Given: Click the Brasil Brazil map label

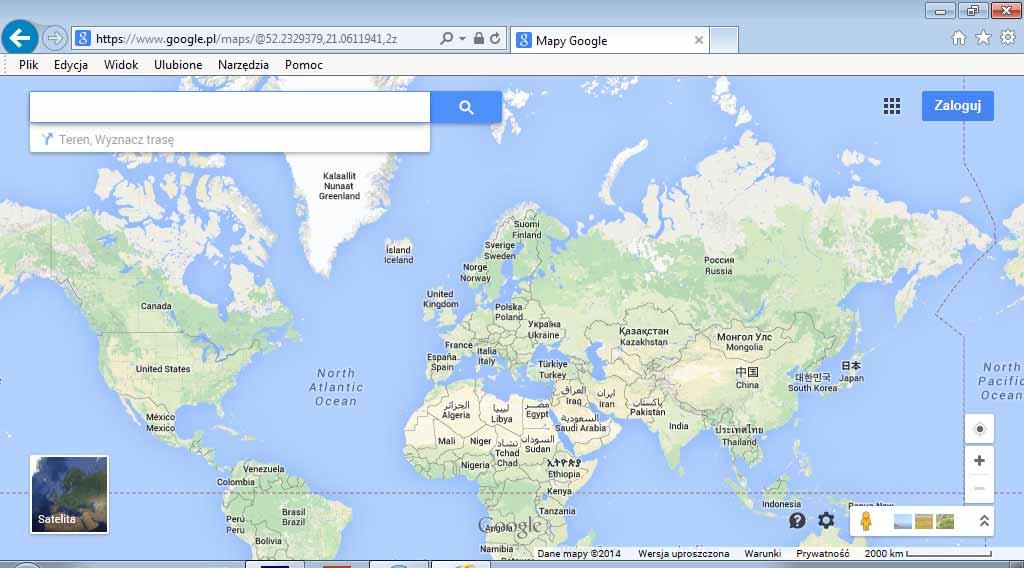Looking at the screenshot, I should tap(293, 517).
